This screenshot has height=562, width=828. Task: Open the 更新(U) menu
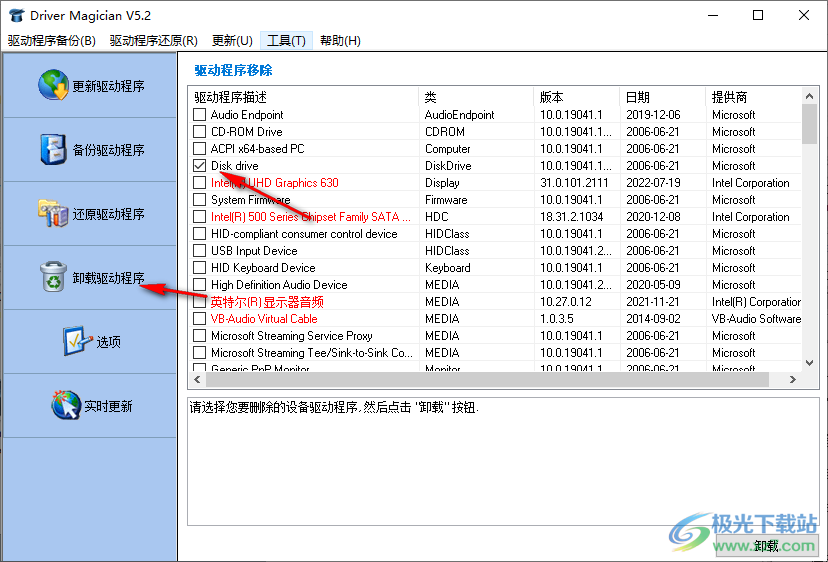(x=232, y=41)
